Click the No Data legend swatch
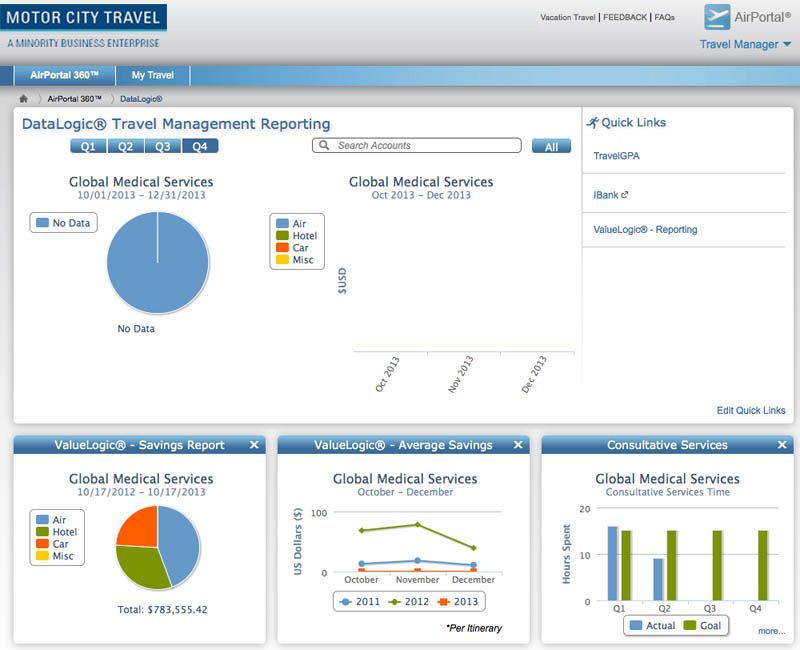The height and width of the screenshot is (650, 800). [42, 223]
